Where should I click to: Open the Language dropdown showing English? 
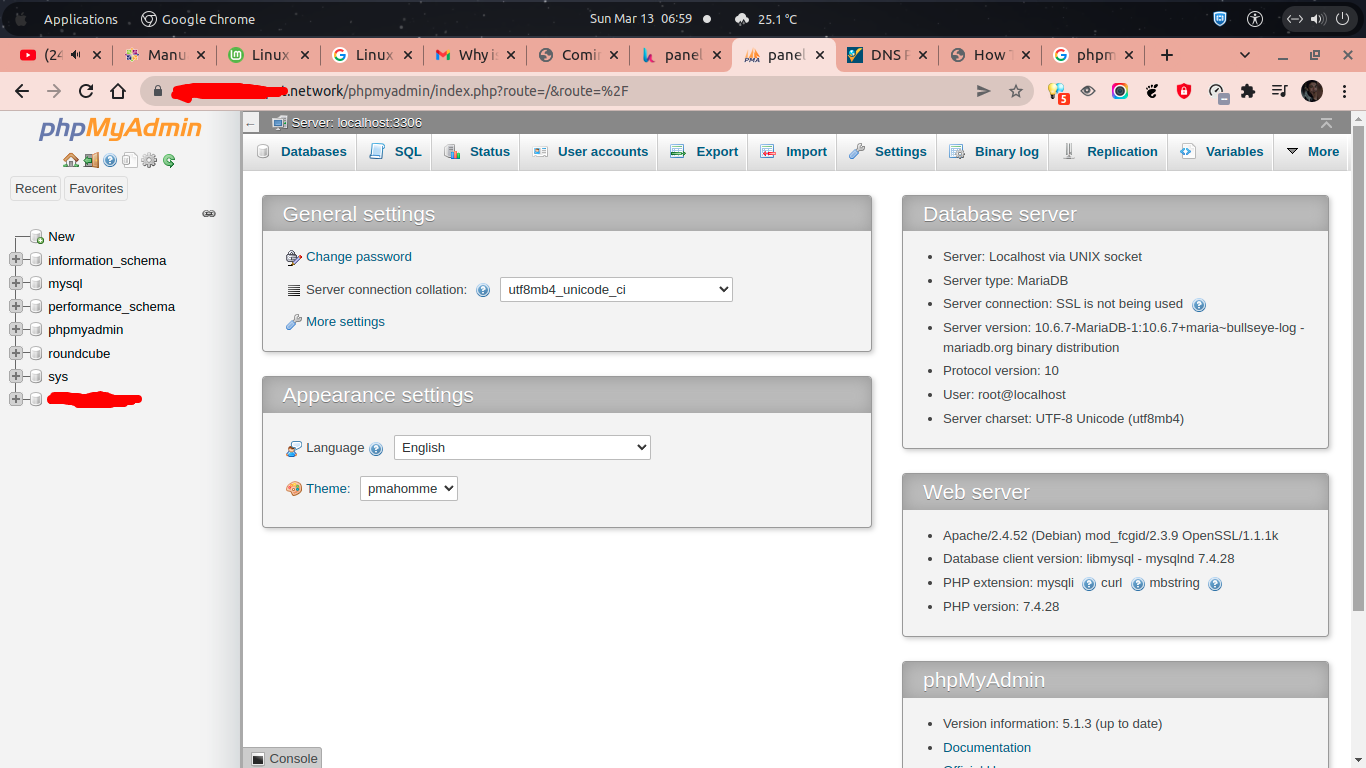pos(522,448)
